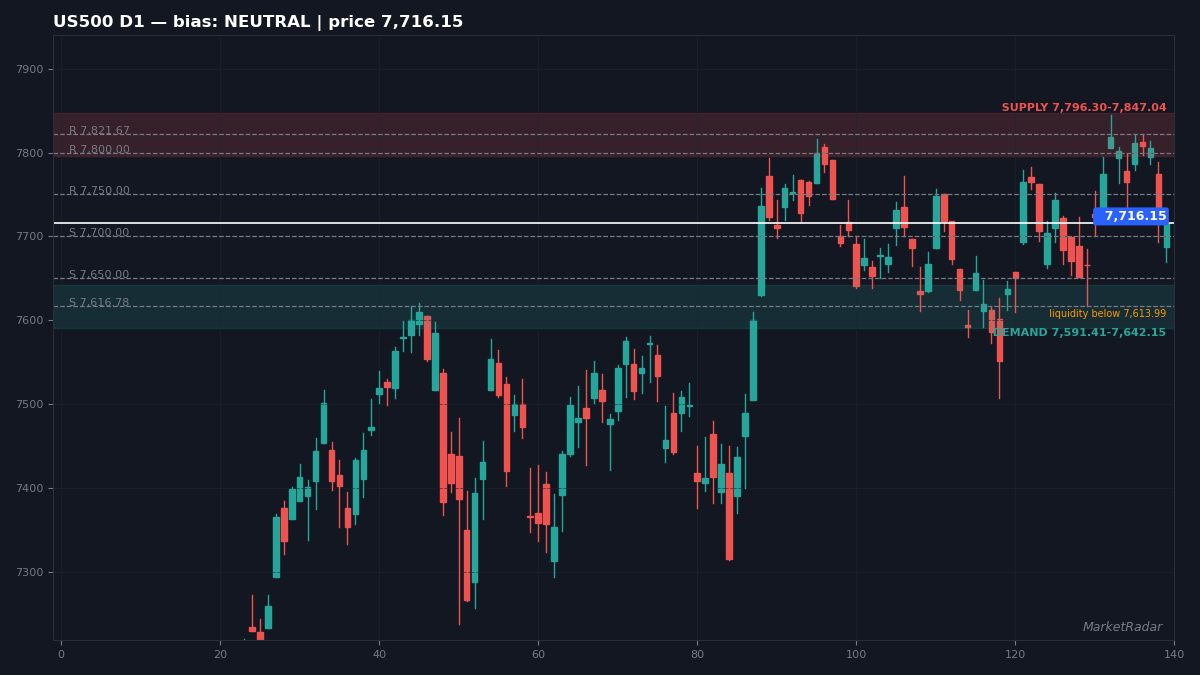Click the x-axis tick label 120
The width and height of the screenshot is (1200, 675).
(1015, 655)
